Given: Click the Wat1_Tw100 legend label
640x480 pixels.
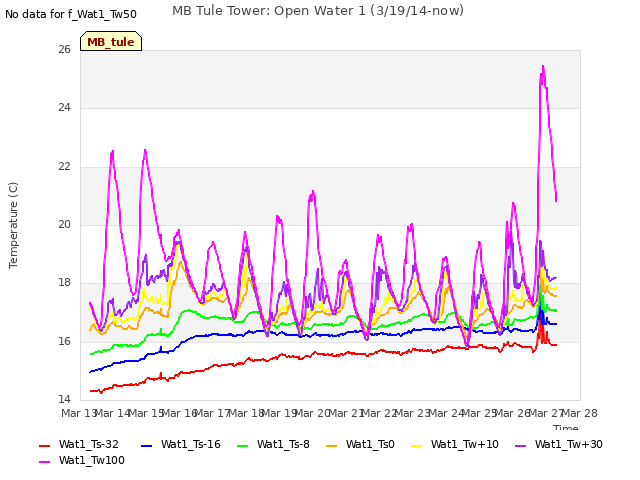Looking at the screenshot, I should point(92,460).
